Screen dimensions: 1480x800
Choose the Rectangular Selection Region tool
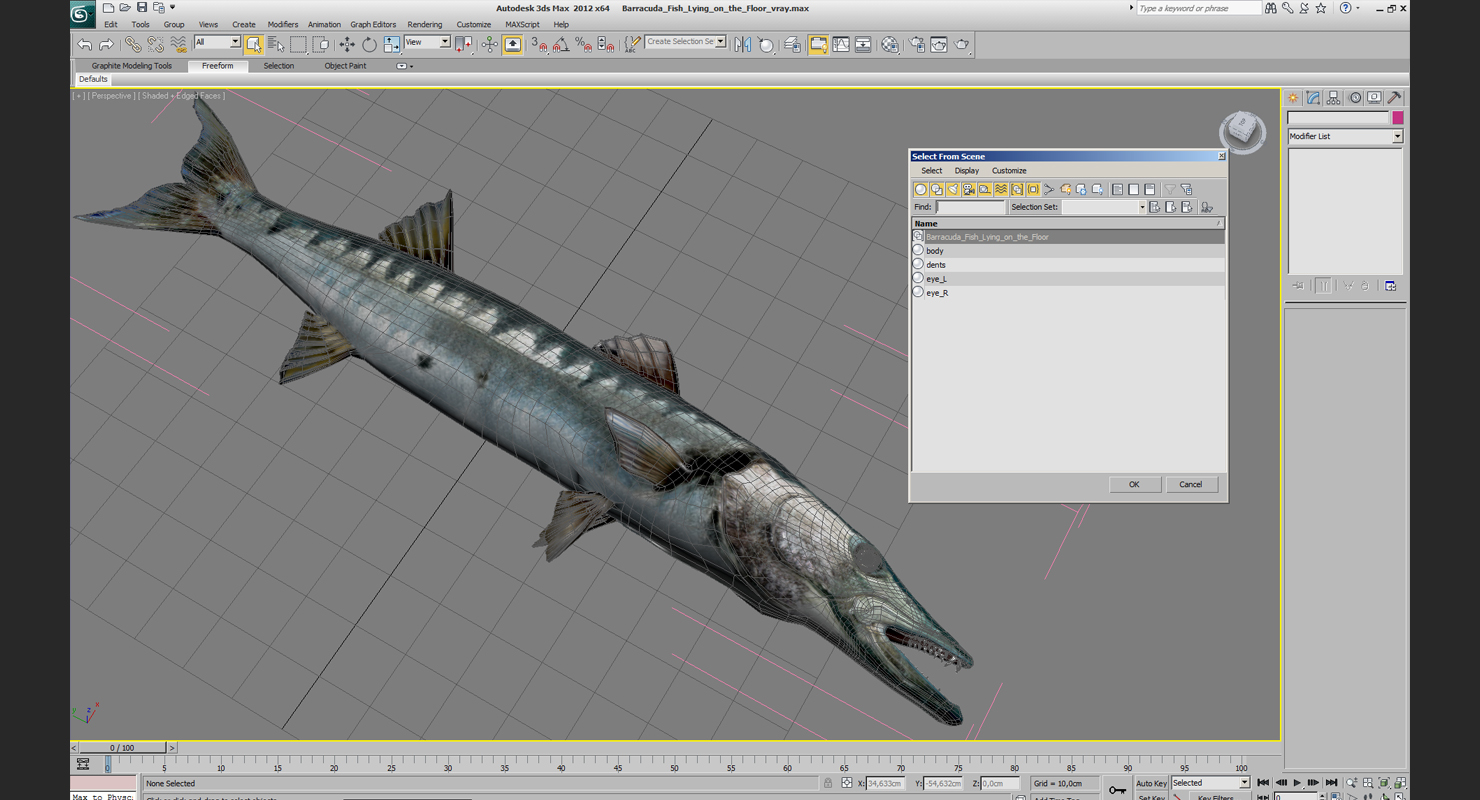coord(298,45)
